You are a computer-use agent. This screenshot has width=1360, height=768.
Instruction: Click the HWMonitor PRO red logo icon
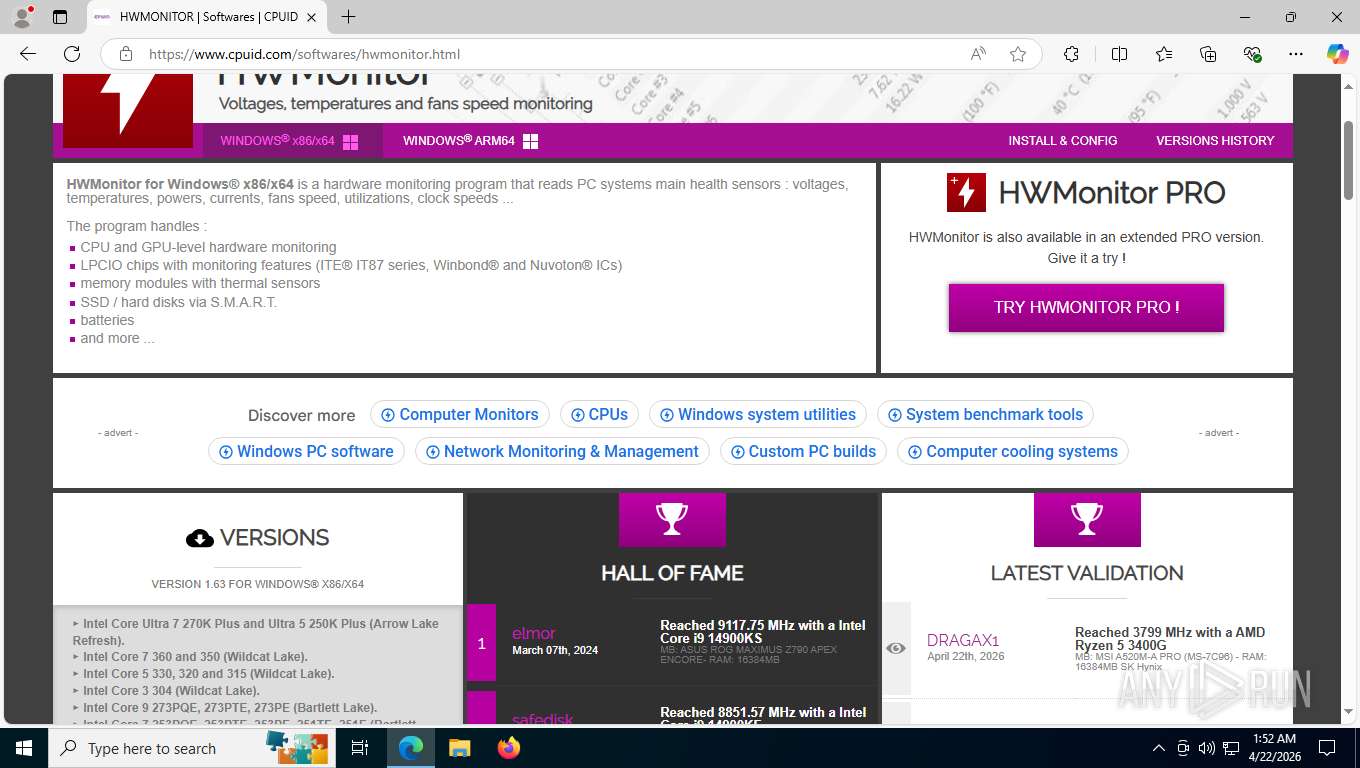[966, 193]
